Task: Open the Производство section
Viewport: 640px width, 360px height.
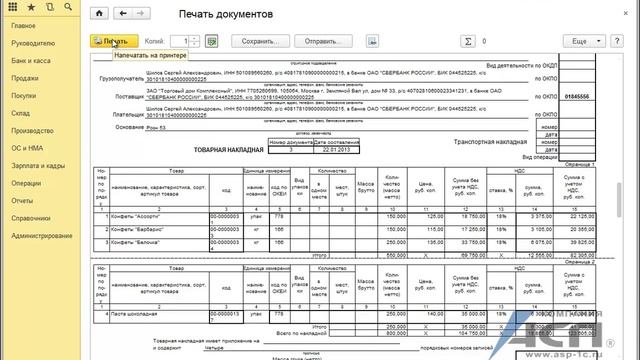Action: [33, 131]
